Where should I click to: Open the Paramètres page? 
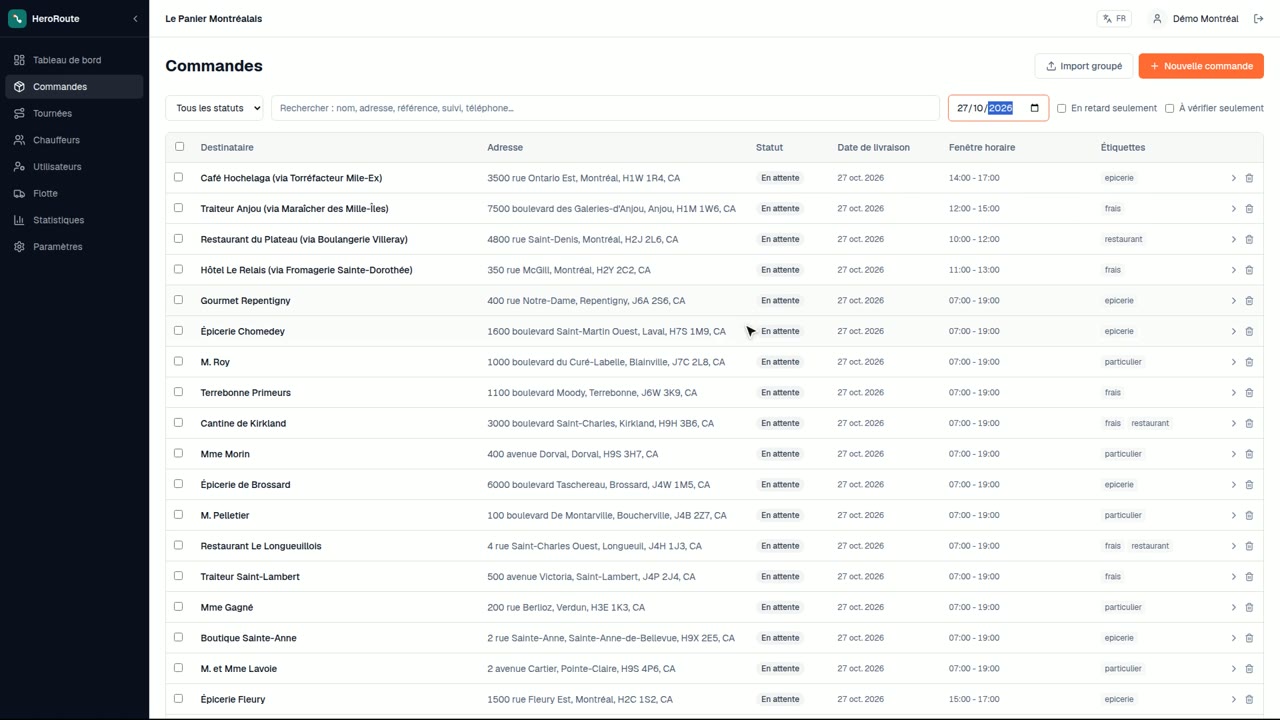[74, 247]
